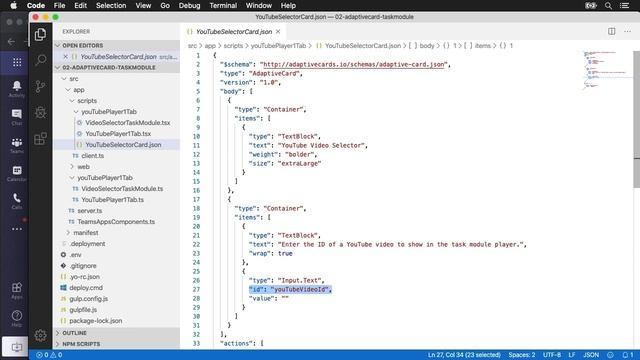Open the Teams more apps ellipsis
The width and height of the screenshot is (640, 360).
[x=17, y=229]
